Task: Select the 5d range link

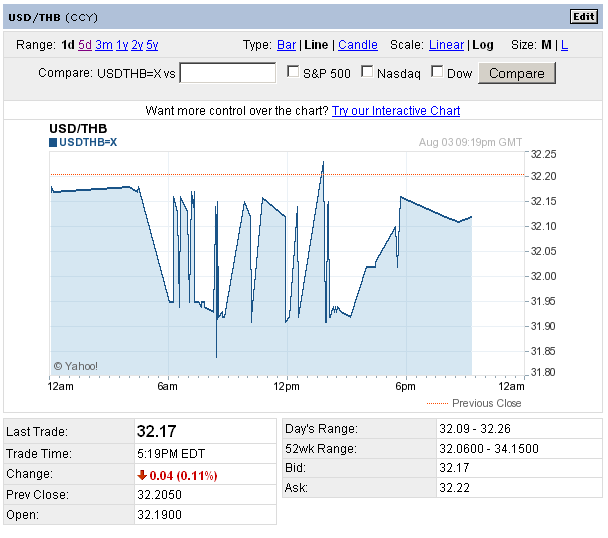Action: tap(85, 45)
